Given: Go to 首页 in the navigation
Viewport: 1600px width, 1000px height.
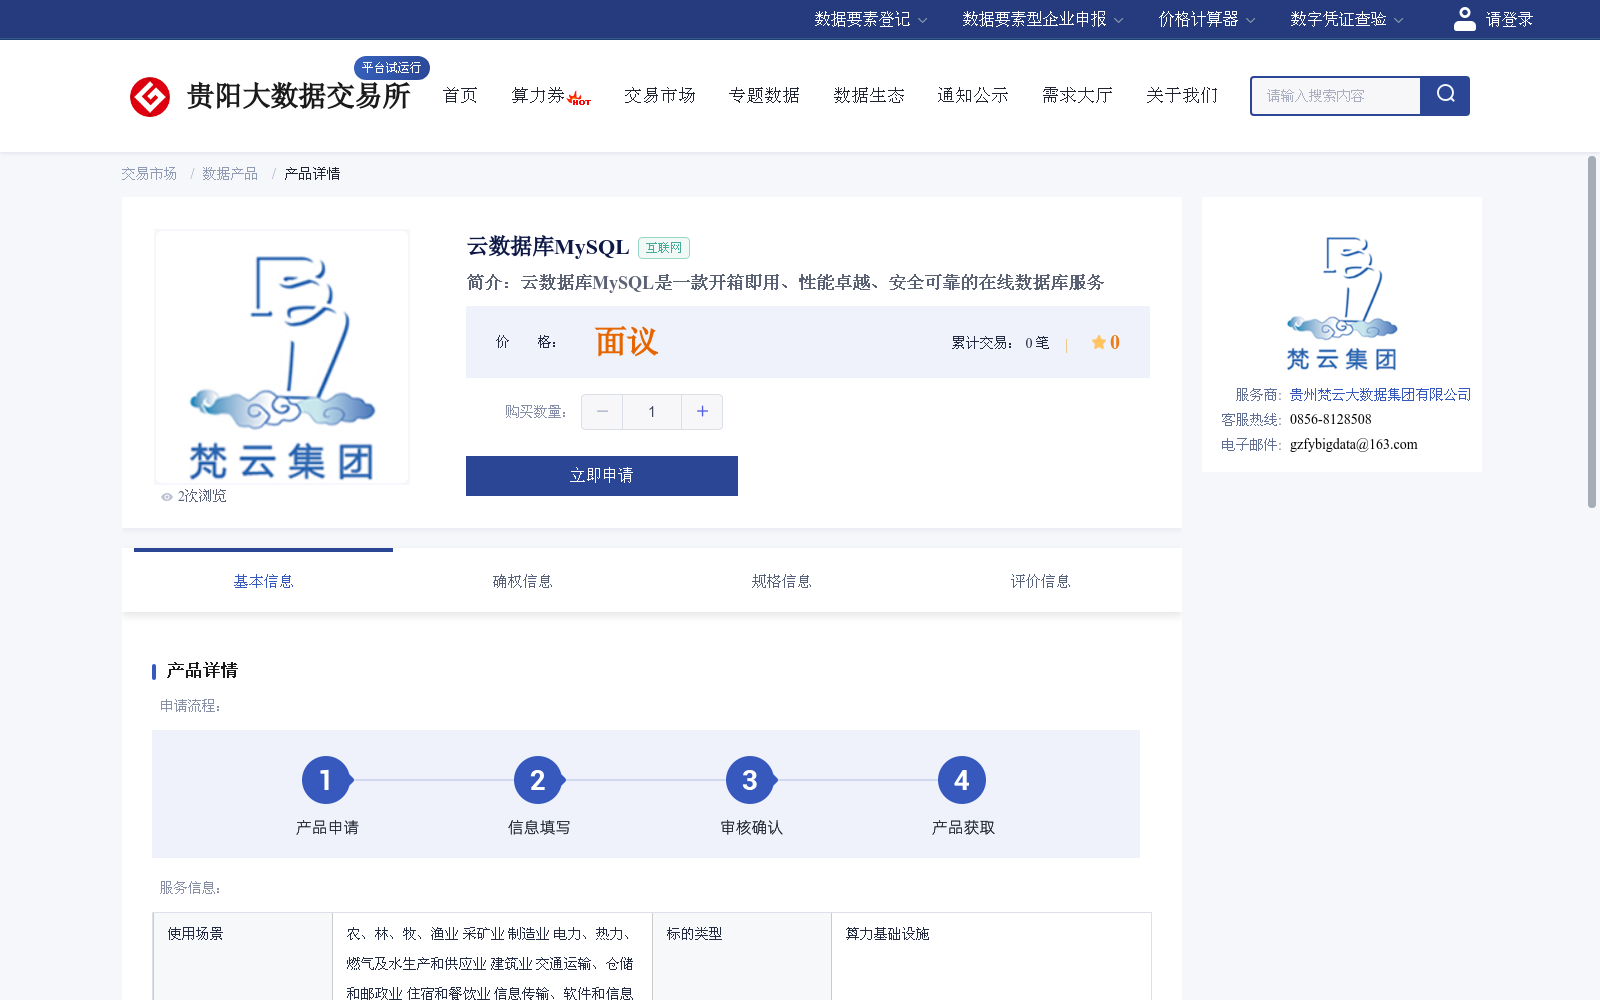Looking at the screenshot, I should [460, 96].
